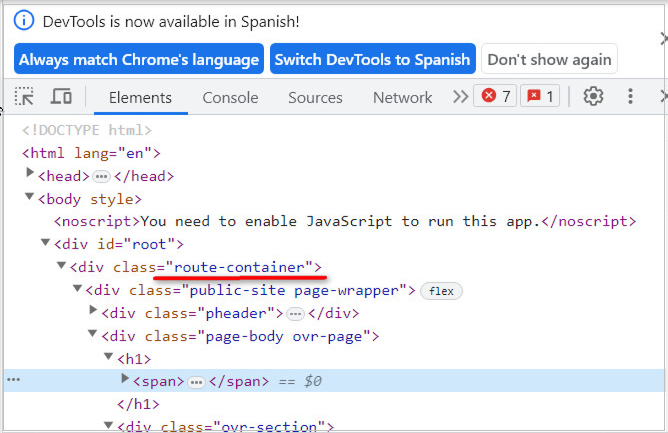Viewport: 668px width, 433px height.
Task: Show more tabs via double-chevron icon
Action: click(460, 97)
